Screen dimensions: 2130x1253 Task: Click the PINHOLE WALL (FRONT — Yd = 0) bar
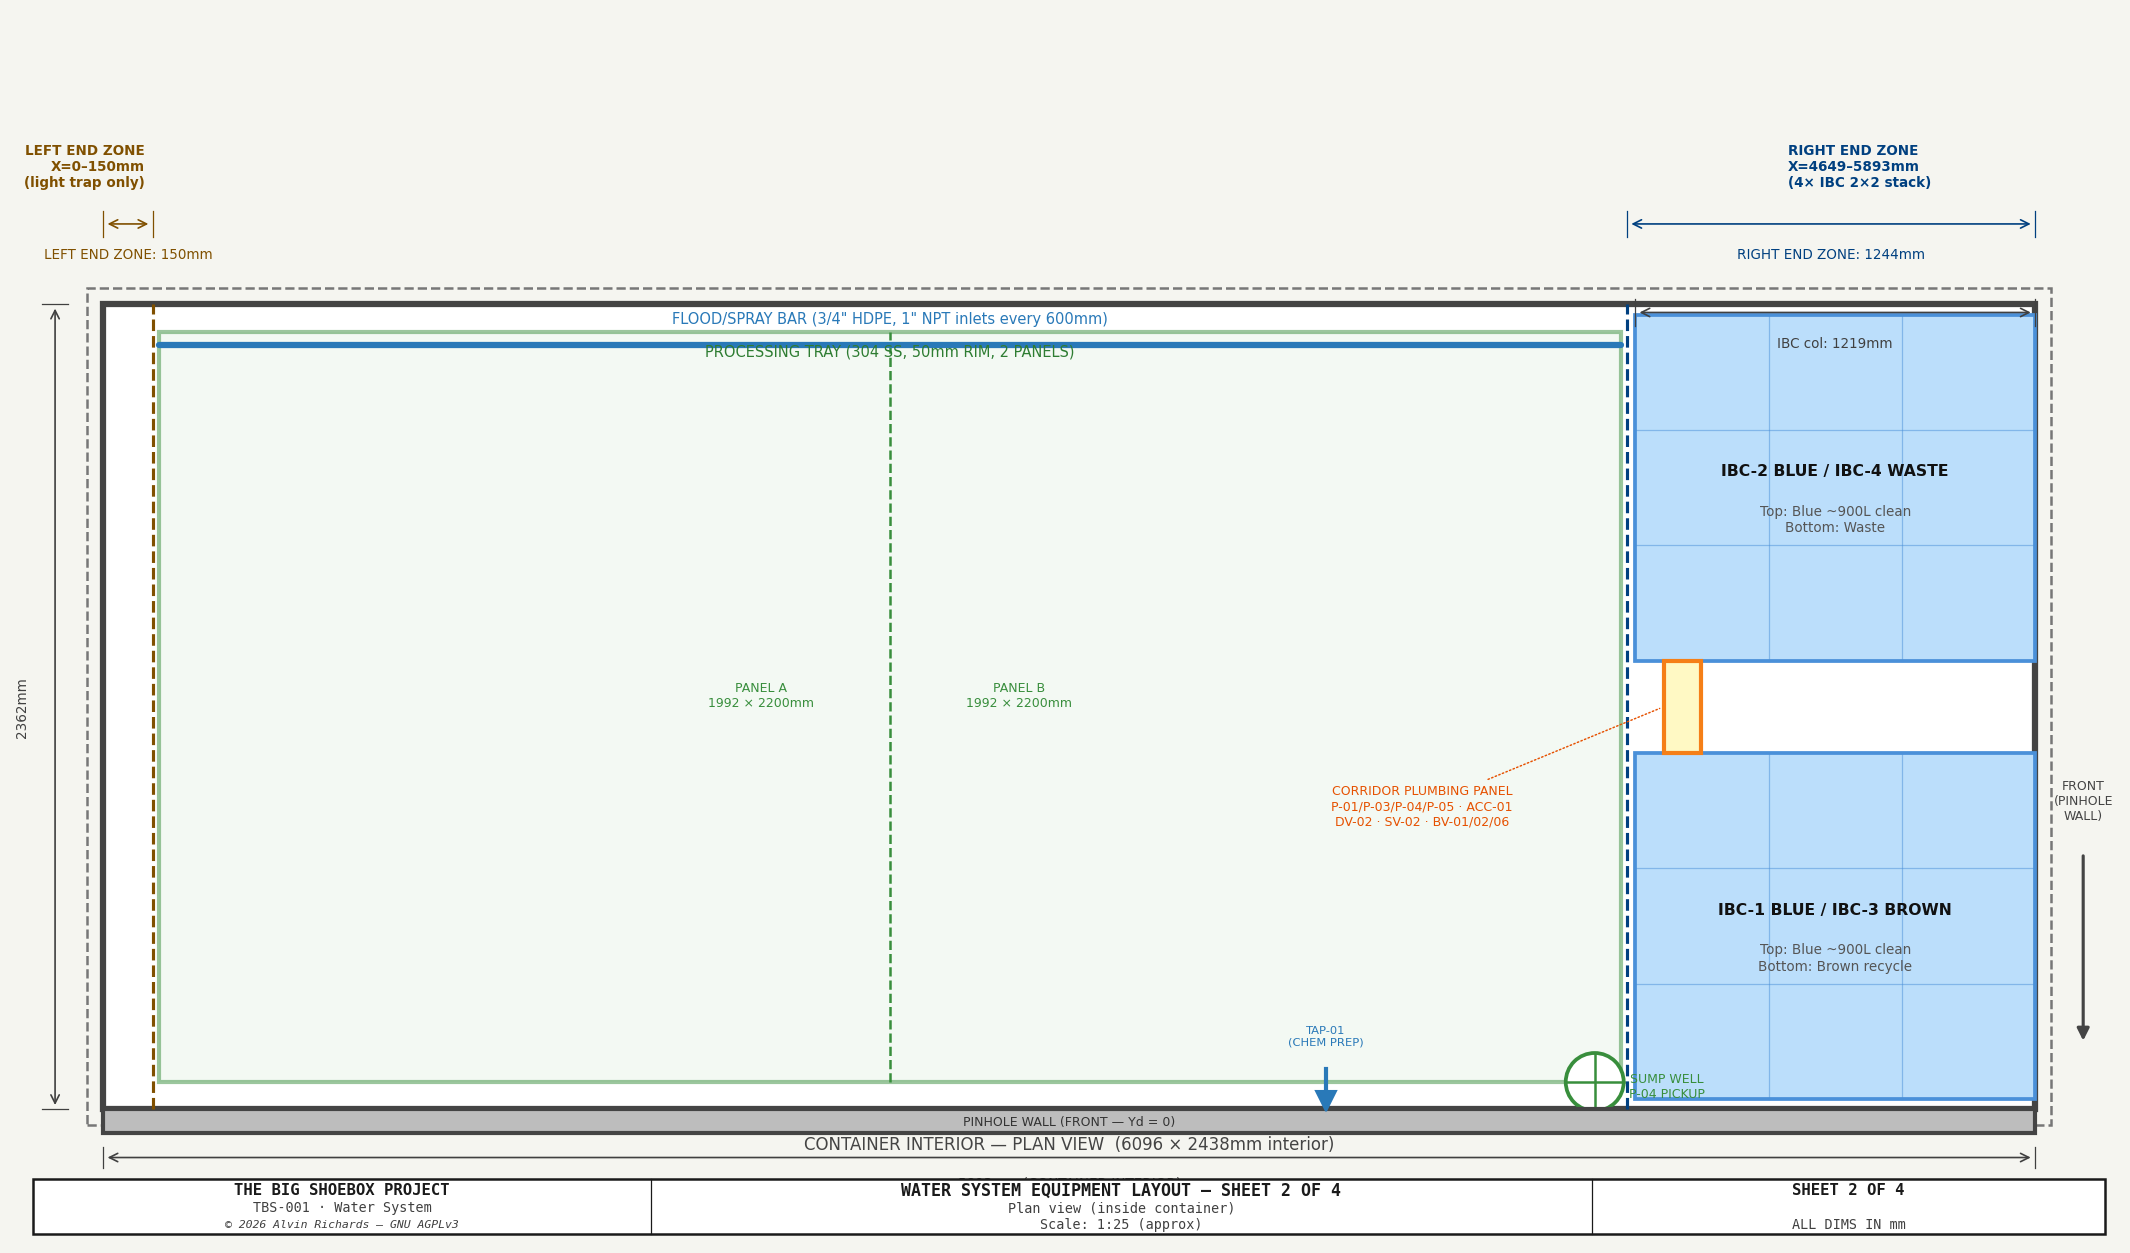(1069, 1121)
